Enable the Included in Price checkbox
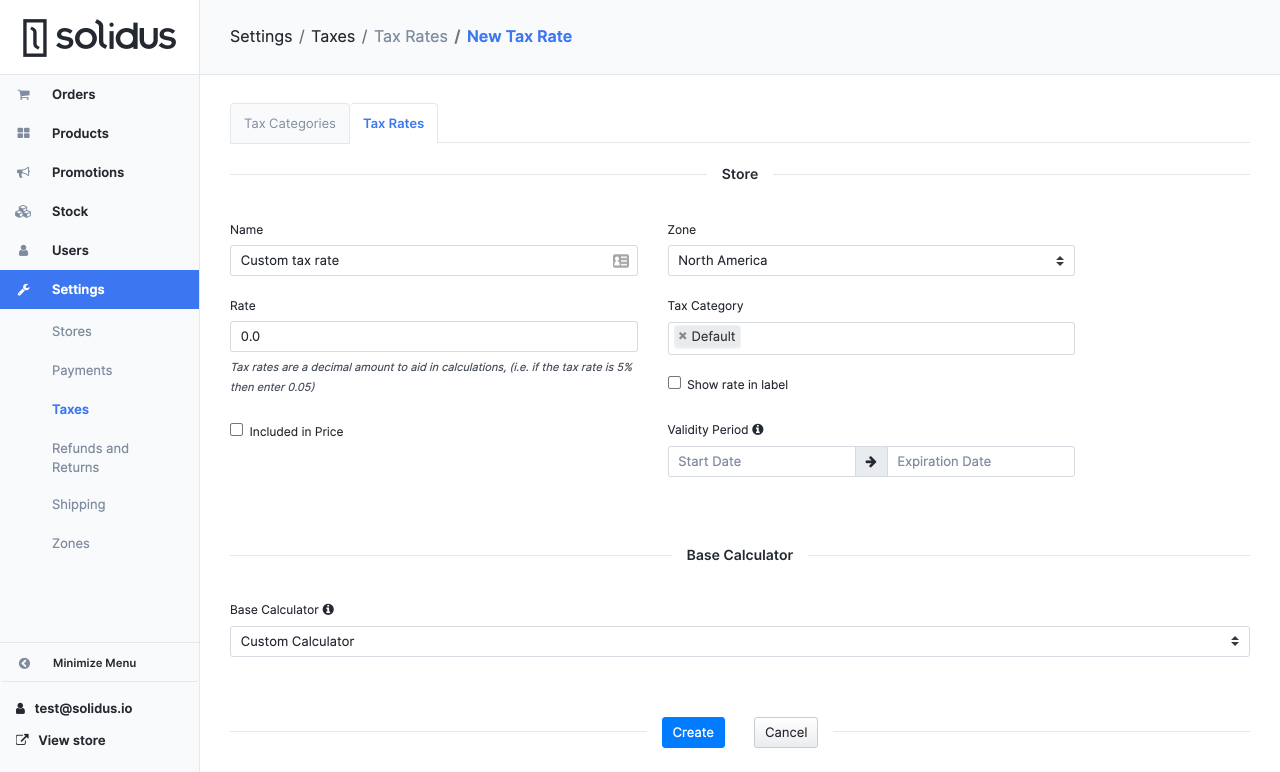Screen dimensions: 1280x772 [x=237, y=430]
